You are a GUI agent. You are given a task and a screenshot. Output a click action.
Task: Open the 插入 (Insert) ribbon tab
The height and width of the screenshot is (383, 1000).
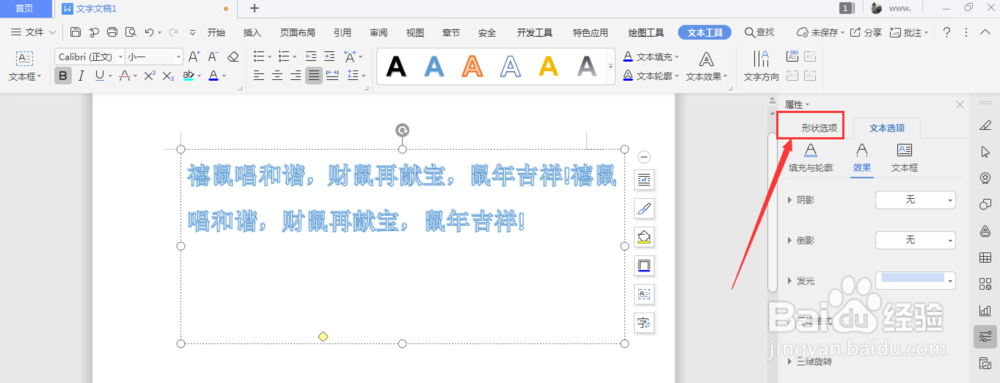click(x=253, y=33)
